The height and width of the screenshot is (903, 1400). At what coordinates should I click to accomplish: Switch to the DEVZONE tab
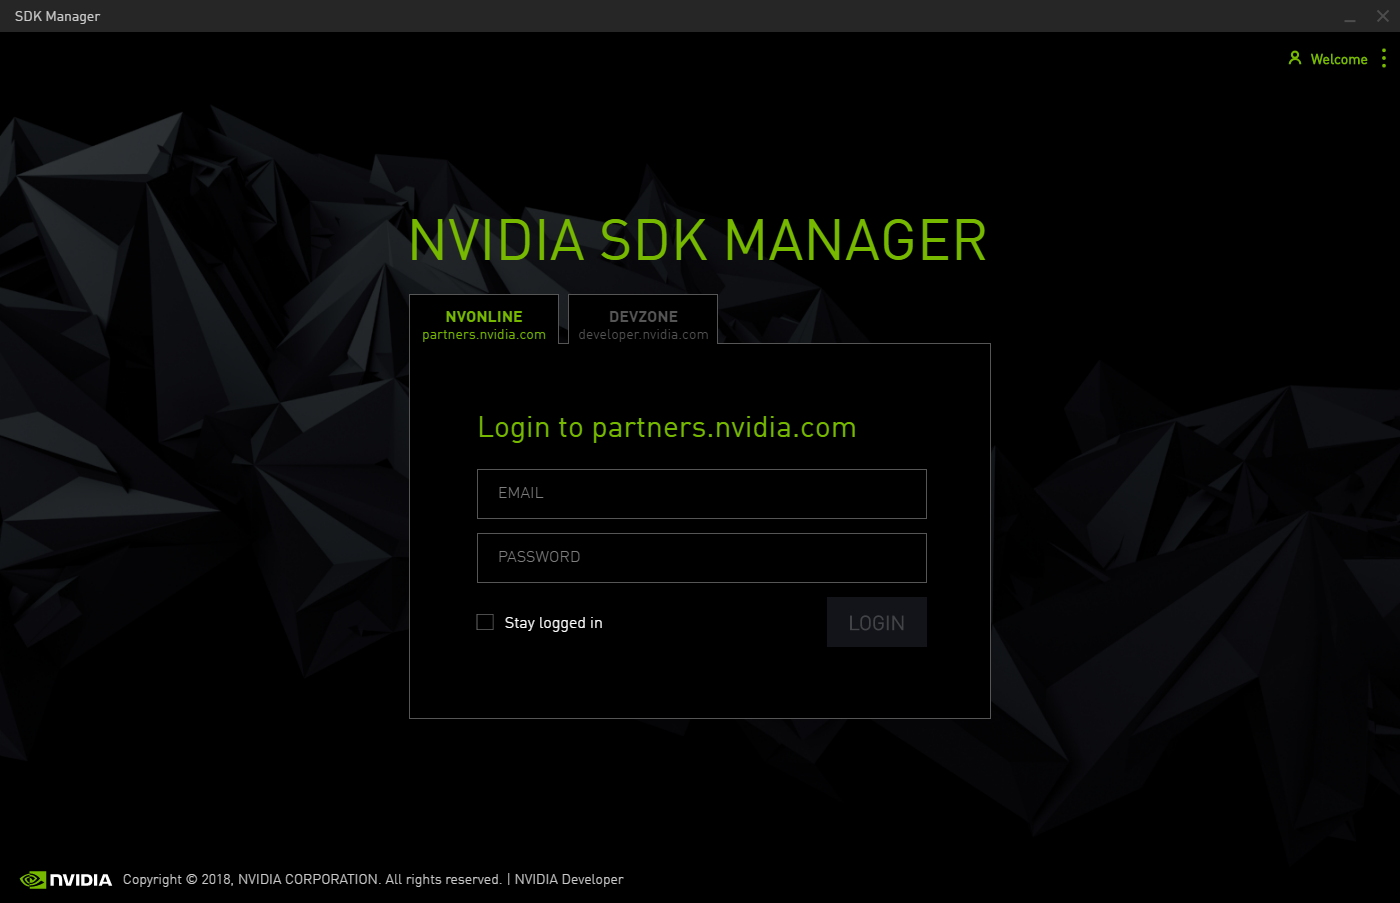pos(643,317)
